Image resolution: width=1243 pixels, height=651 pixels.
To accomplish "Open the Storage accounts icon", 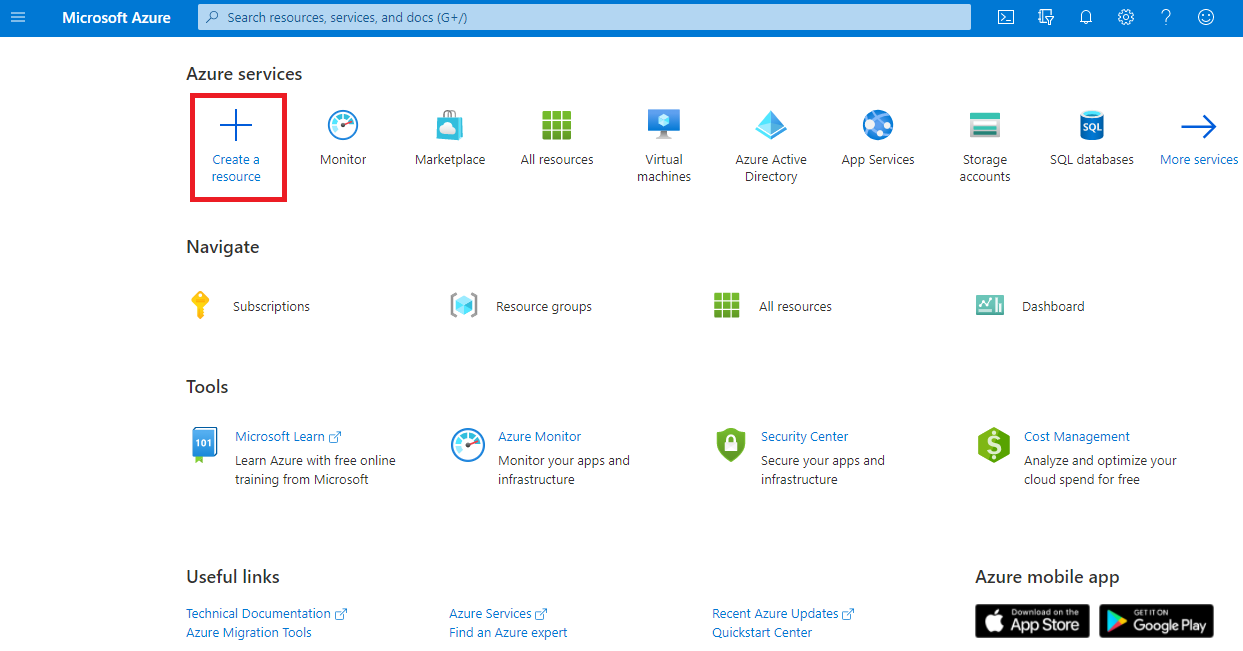I will 985,125.
